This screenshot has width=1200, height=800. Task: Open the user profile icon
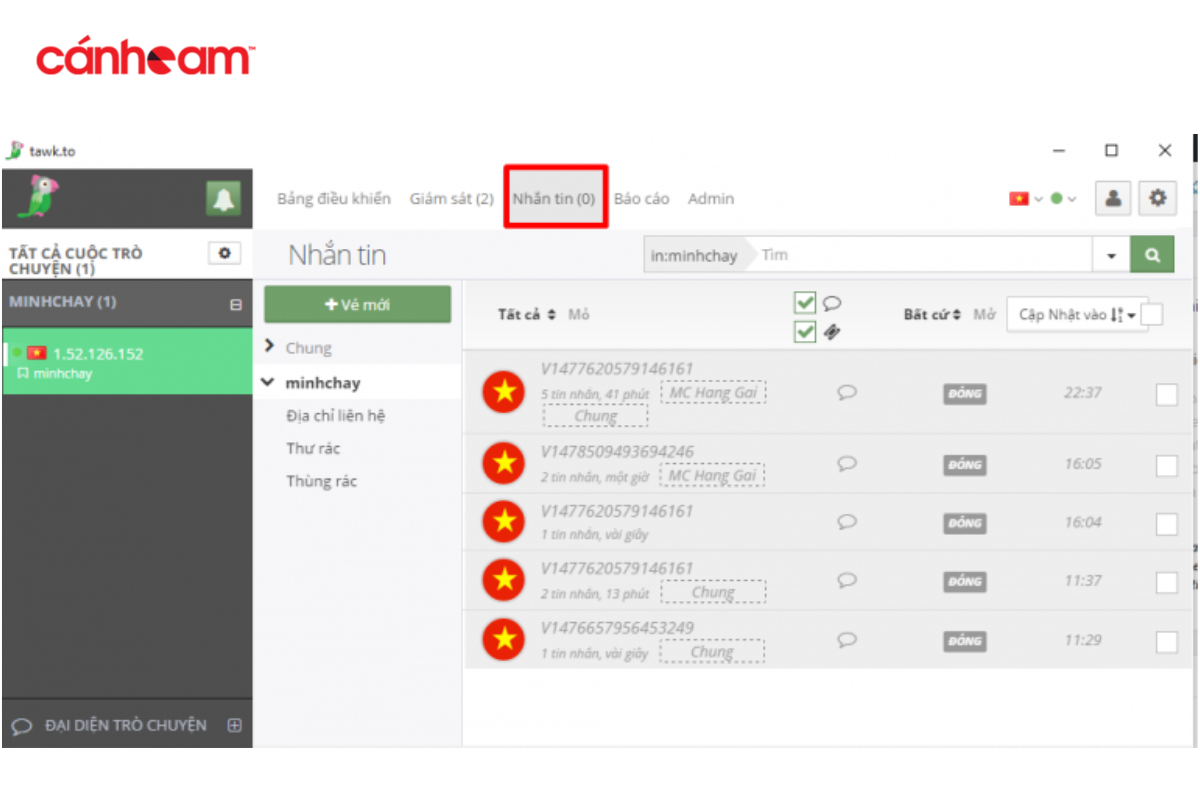pyautogui.click(x=1112, y=198)
